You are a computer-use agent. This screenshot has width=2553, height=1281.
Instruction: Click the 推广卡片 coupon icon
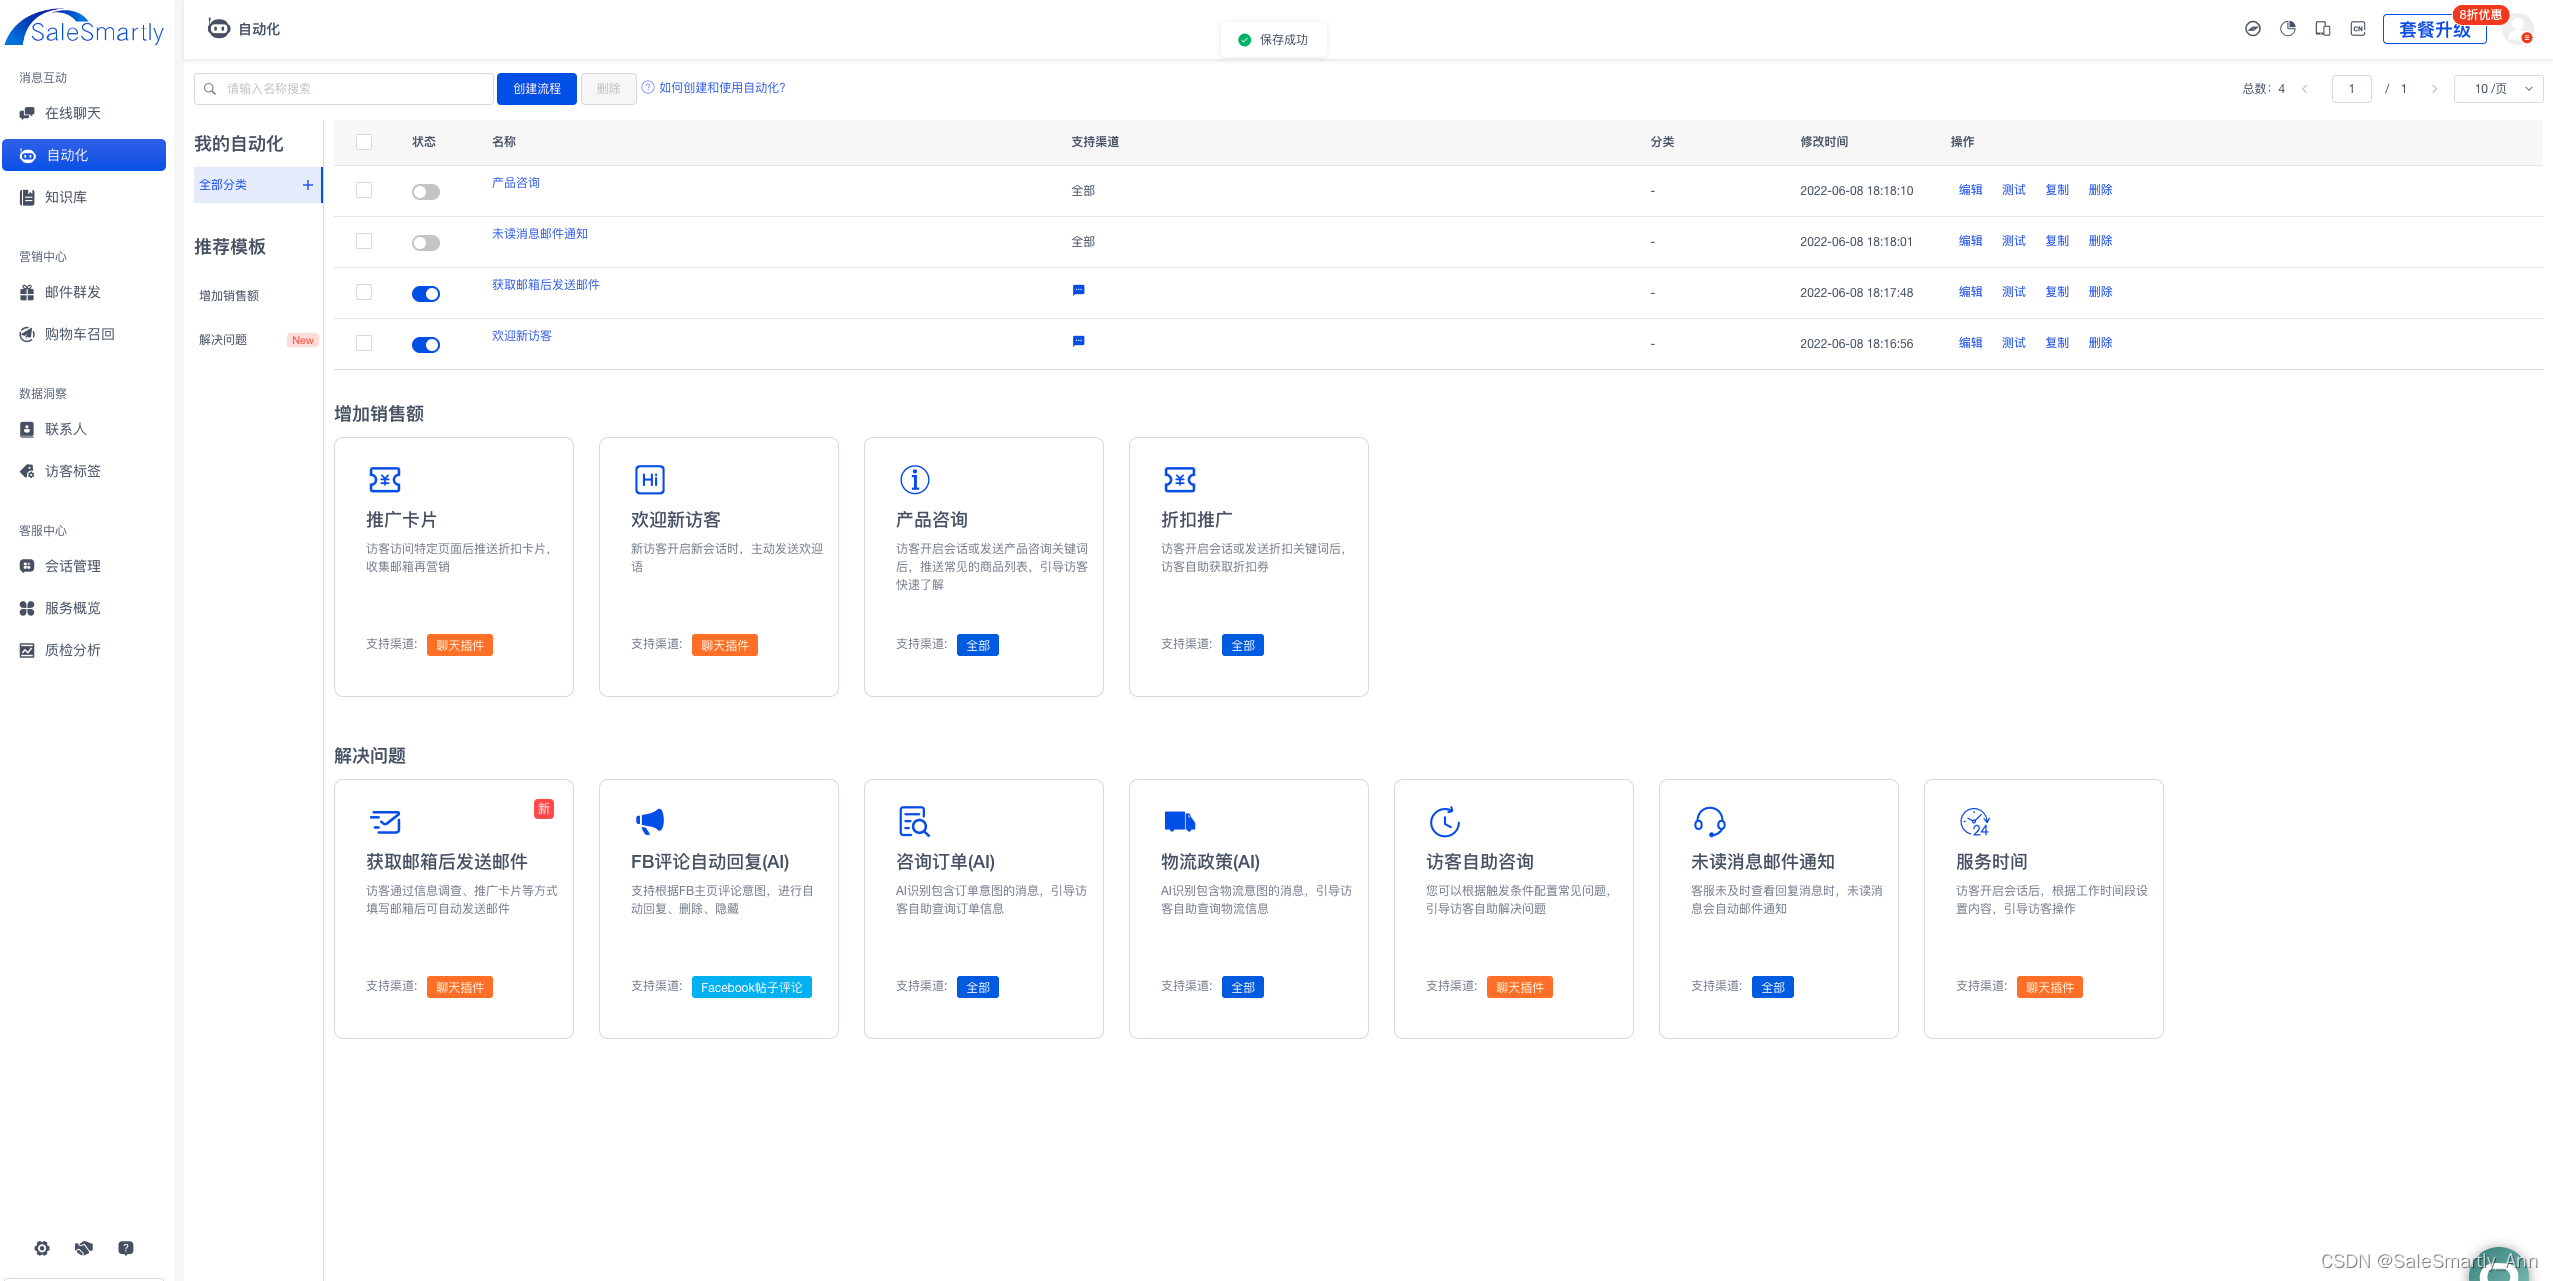tap(385, 480)
